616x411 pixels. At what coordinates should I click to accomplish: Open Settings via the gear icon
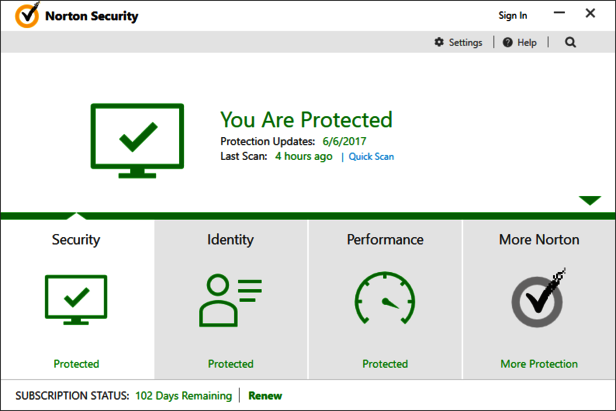point(439,43)
